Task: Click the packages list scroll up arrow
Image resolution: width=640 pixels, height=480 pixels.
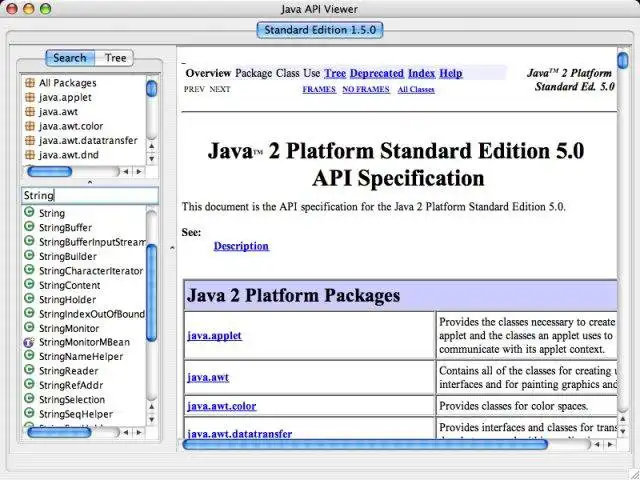Action: [152, 146]
